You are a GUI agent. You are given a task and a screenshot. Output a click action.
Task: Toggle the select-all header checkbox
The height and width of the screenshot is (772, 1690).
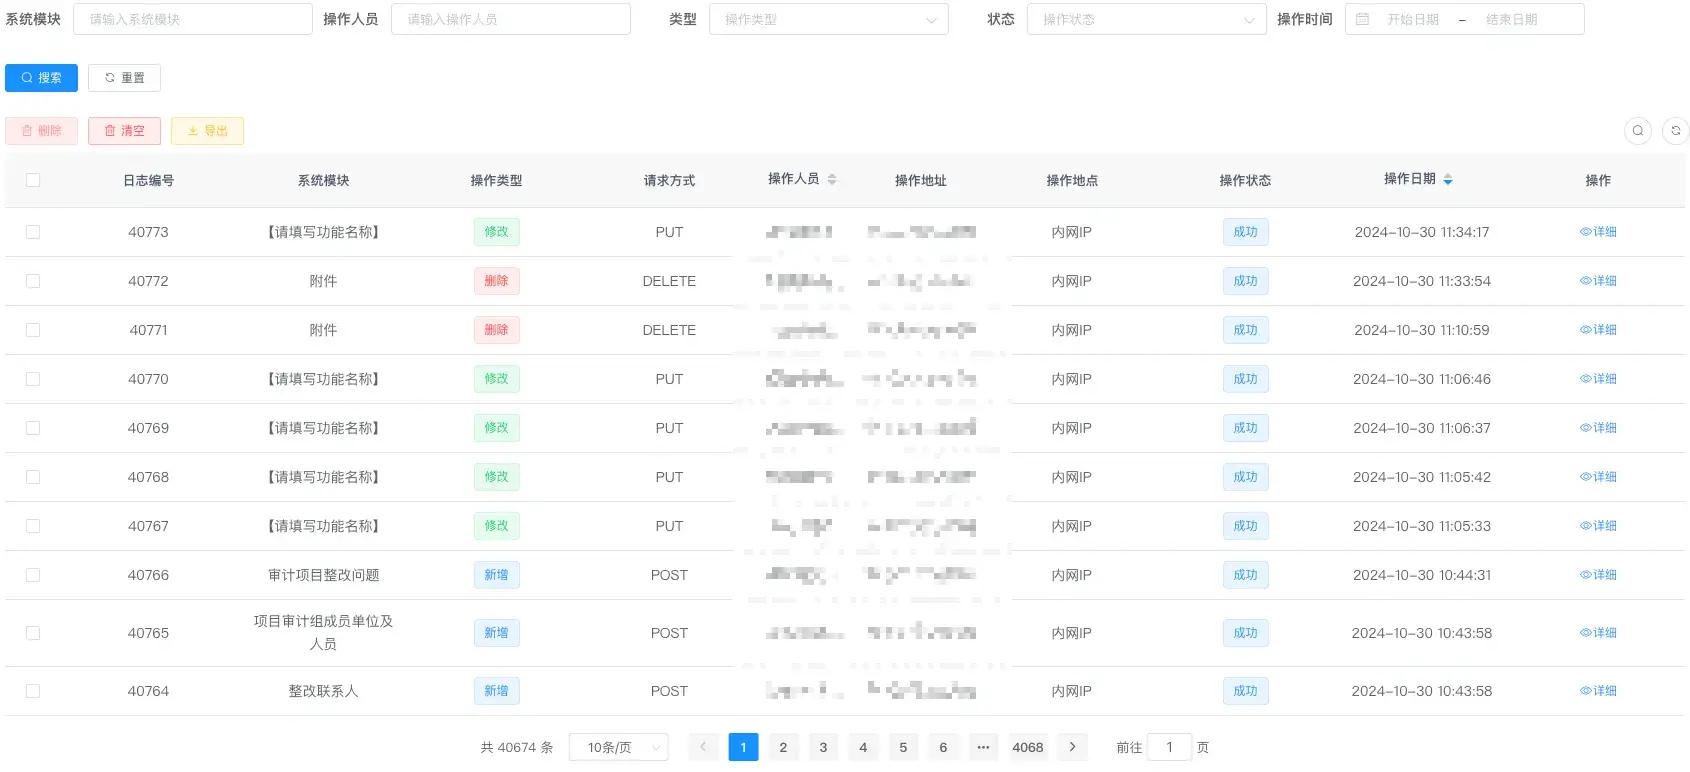33,180
